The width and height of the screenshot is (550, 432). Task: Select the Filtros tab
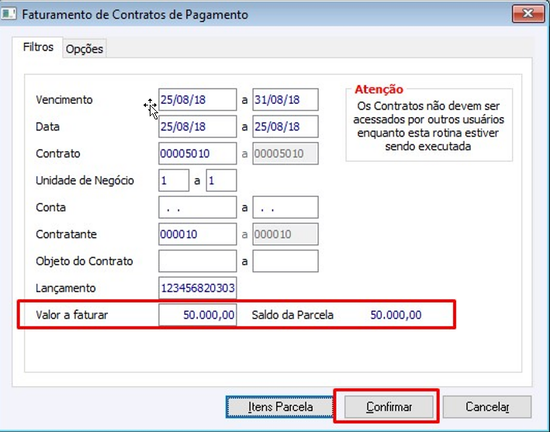pyautogui.click(x=38, y=47)
